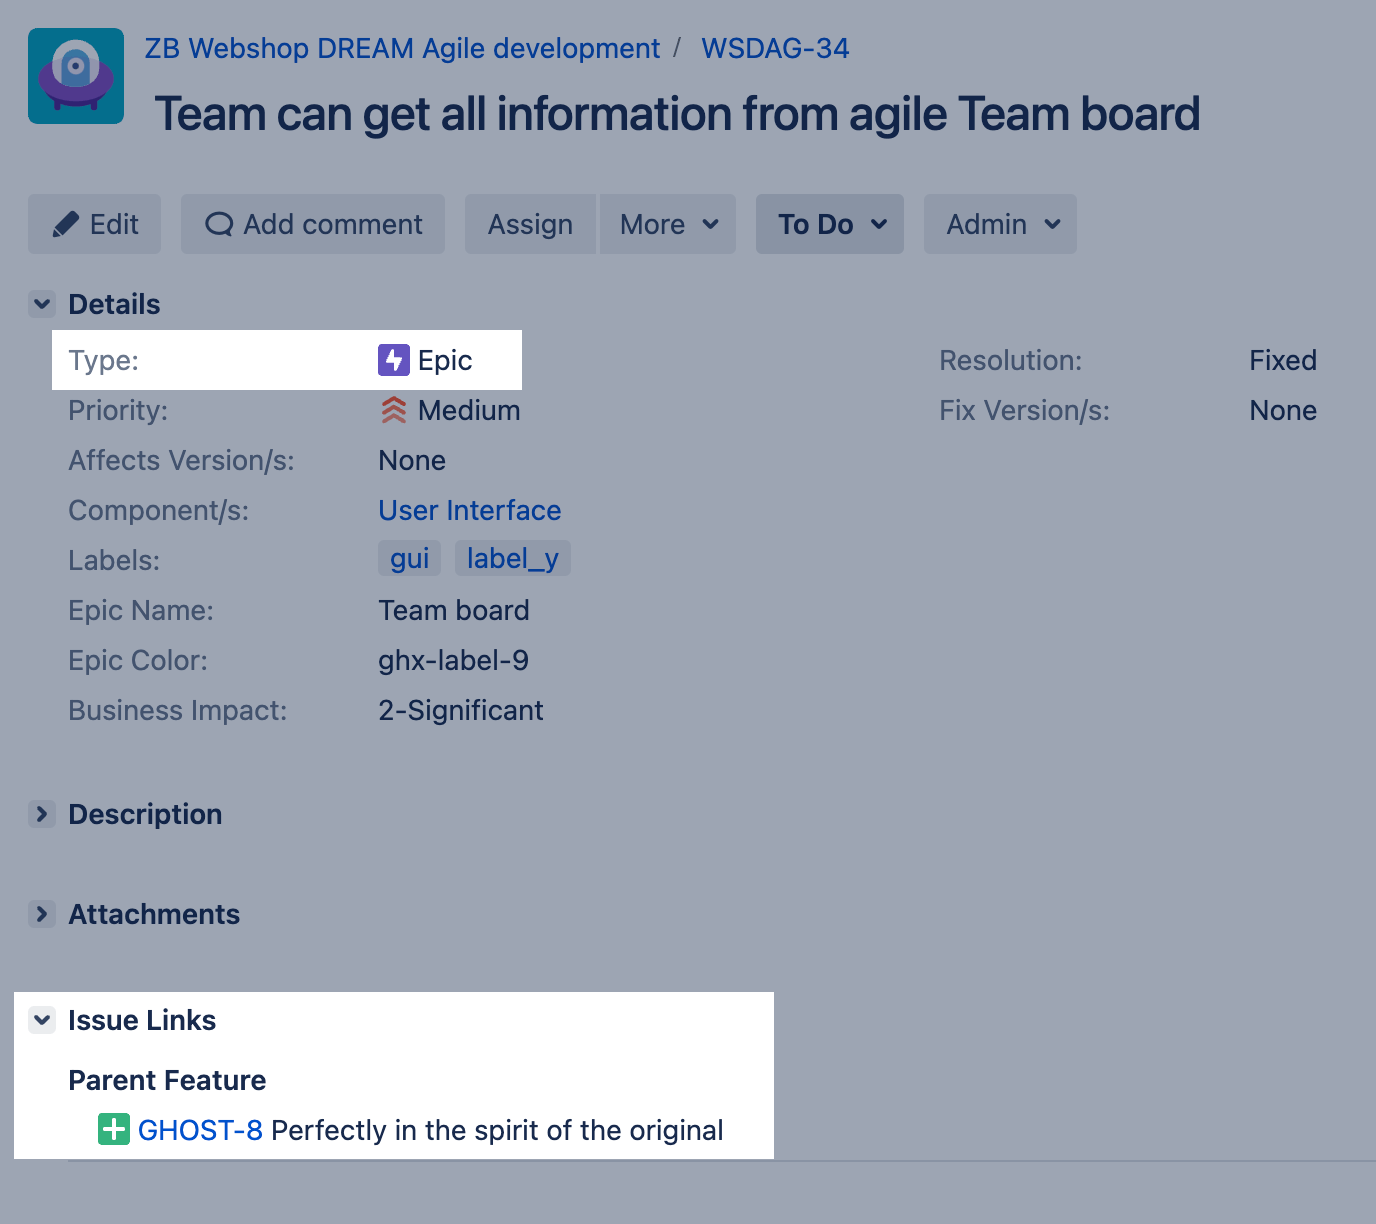Viewport: 1376px width, 1224px height.
Task: Expand the Description section
Action: point(42,814)
